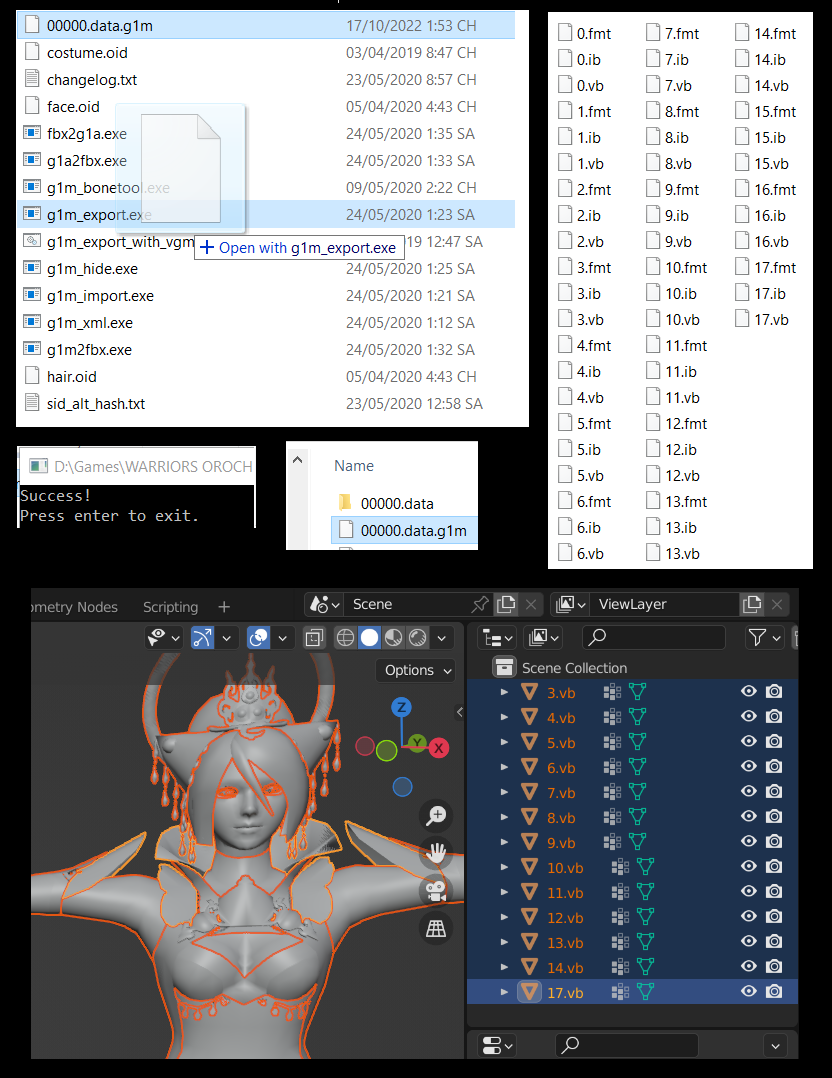This screenshot has width=832, height=1078.
Task: Click 11.vb object triangle icon
Action: 529,892
